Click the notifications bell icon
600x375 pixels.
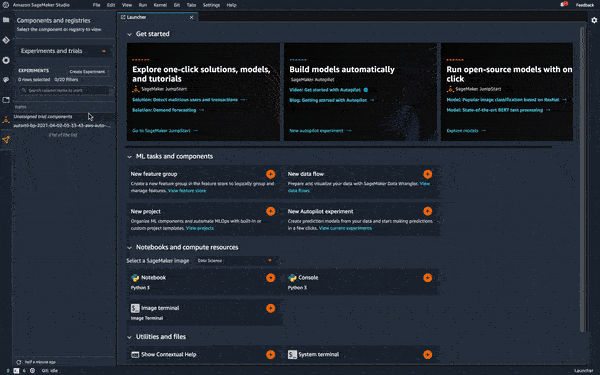pos(564,5)
